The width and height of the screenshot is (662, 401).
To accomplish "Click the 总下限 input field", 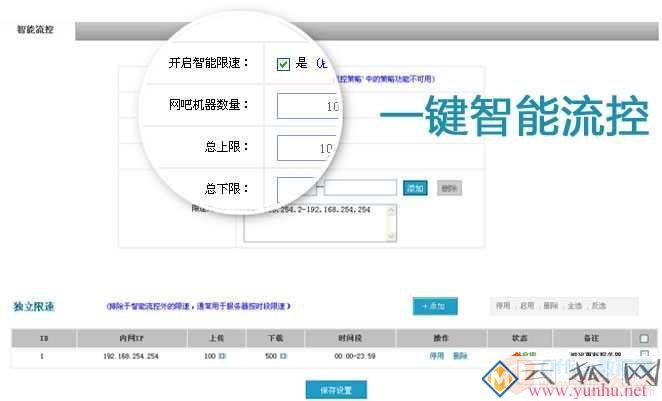I will (x=296, y=189).
